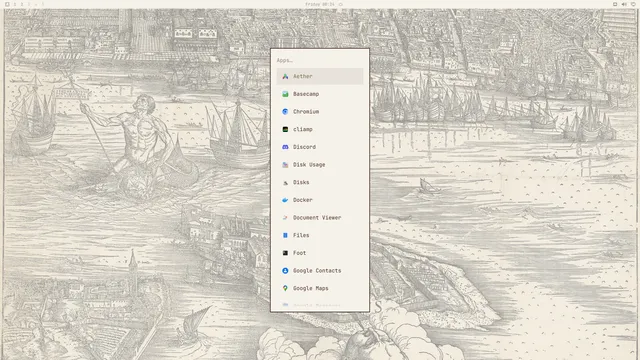The image size is (640, 360).
Task: Open the Disks utility entry
Action: (x=320, y=182)
